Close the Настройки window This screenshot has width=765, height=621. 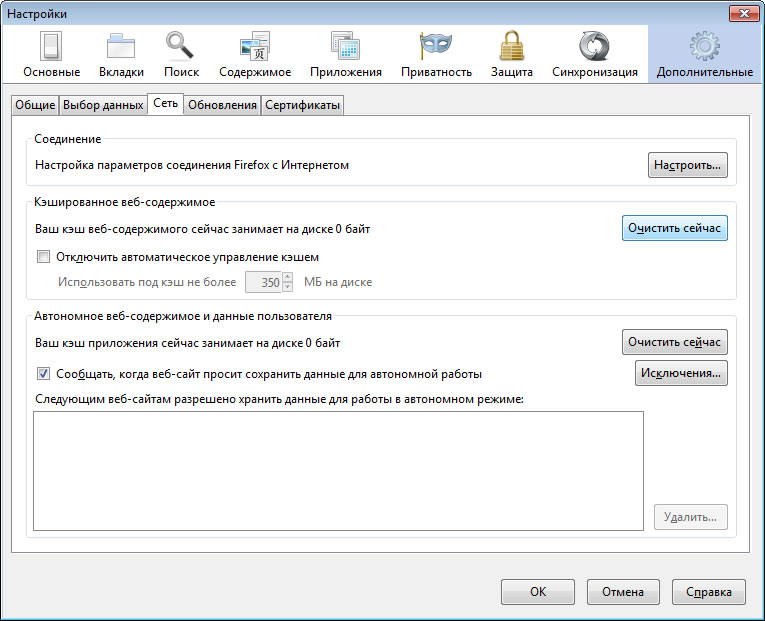click(x=744, y=14)
